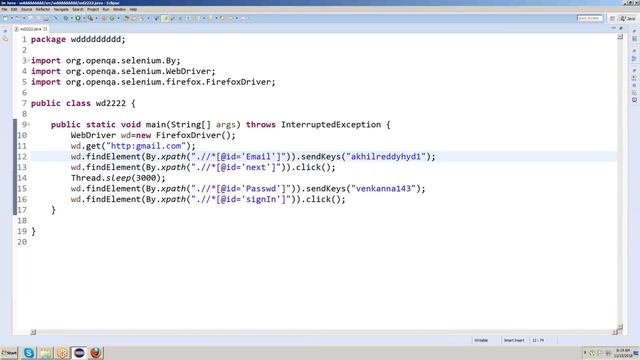Open the External Tools dropdown arrow
640x360 pixels.
pyautogui.click(x=96, y=18)
